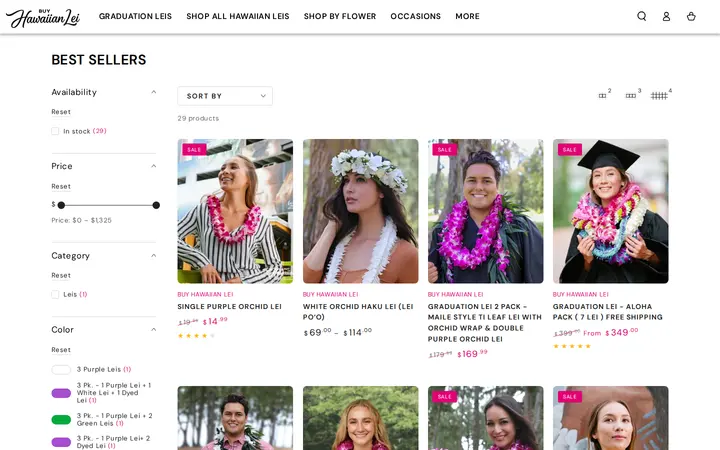Open the More menu
The height and width of the screenshot is (450, 720).
pyautogui.click(x=467, y=16)
